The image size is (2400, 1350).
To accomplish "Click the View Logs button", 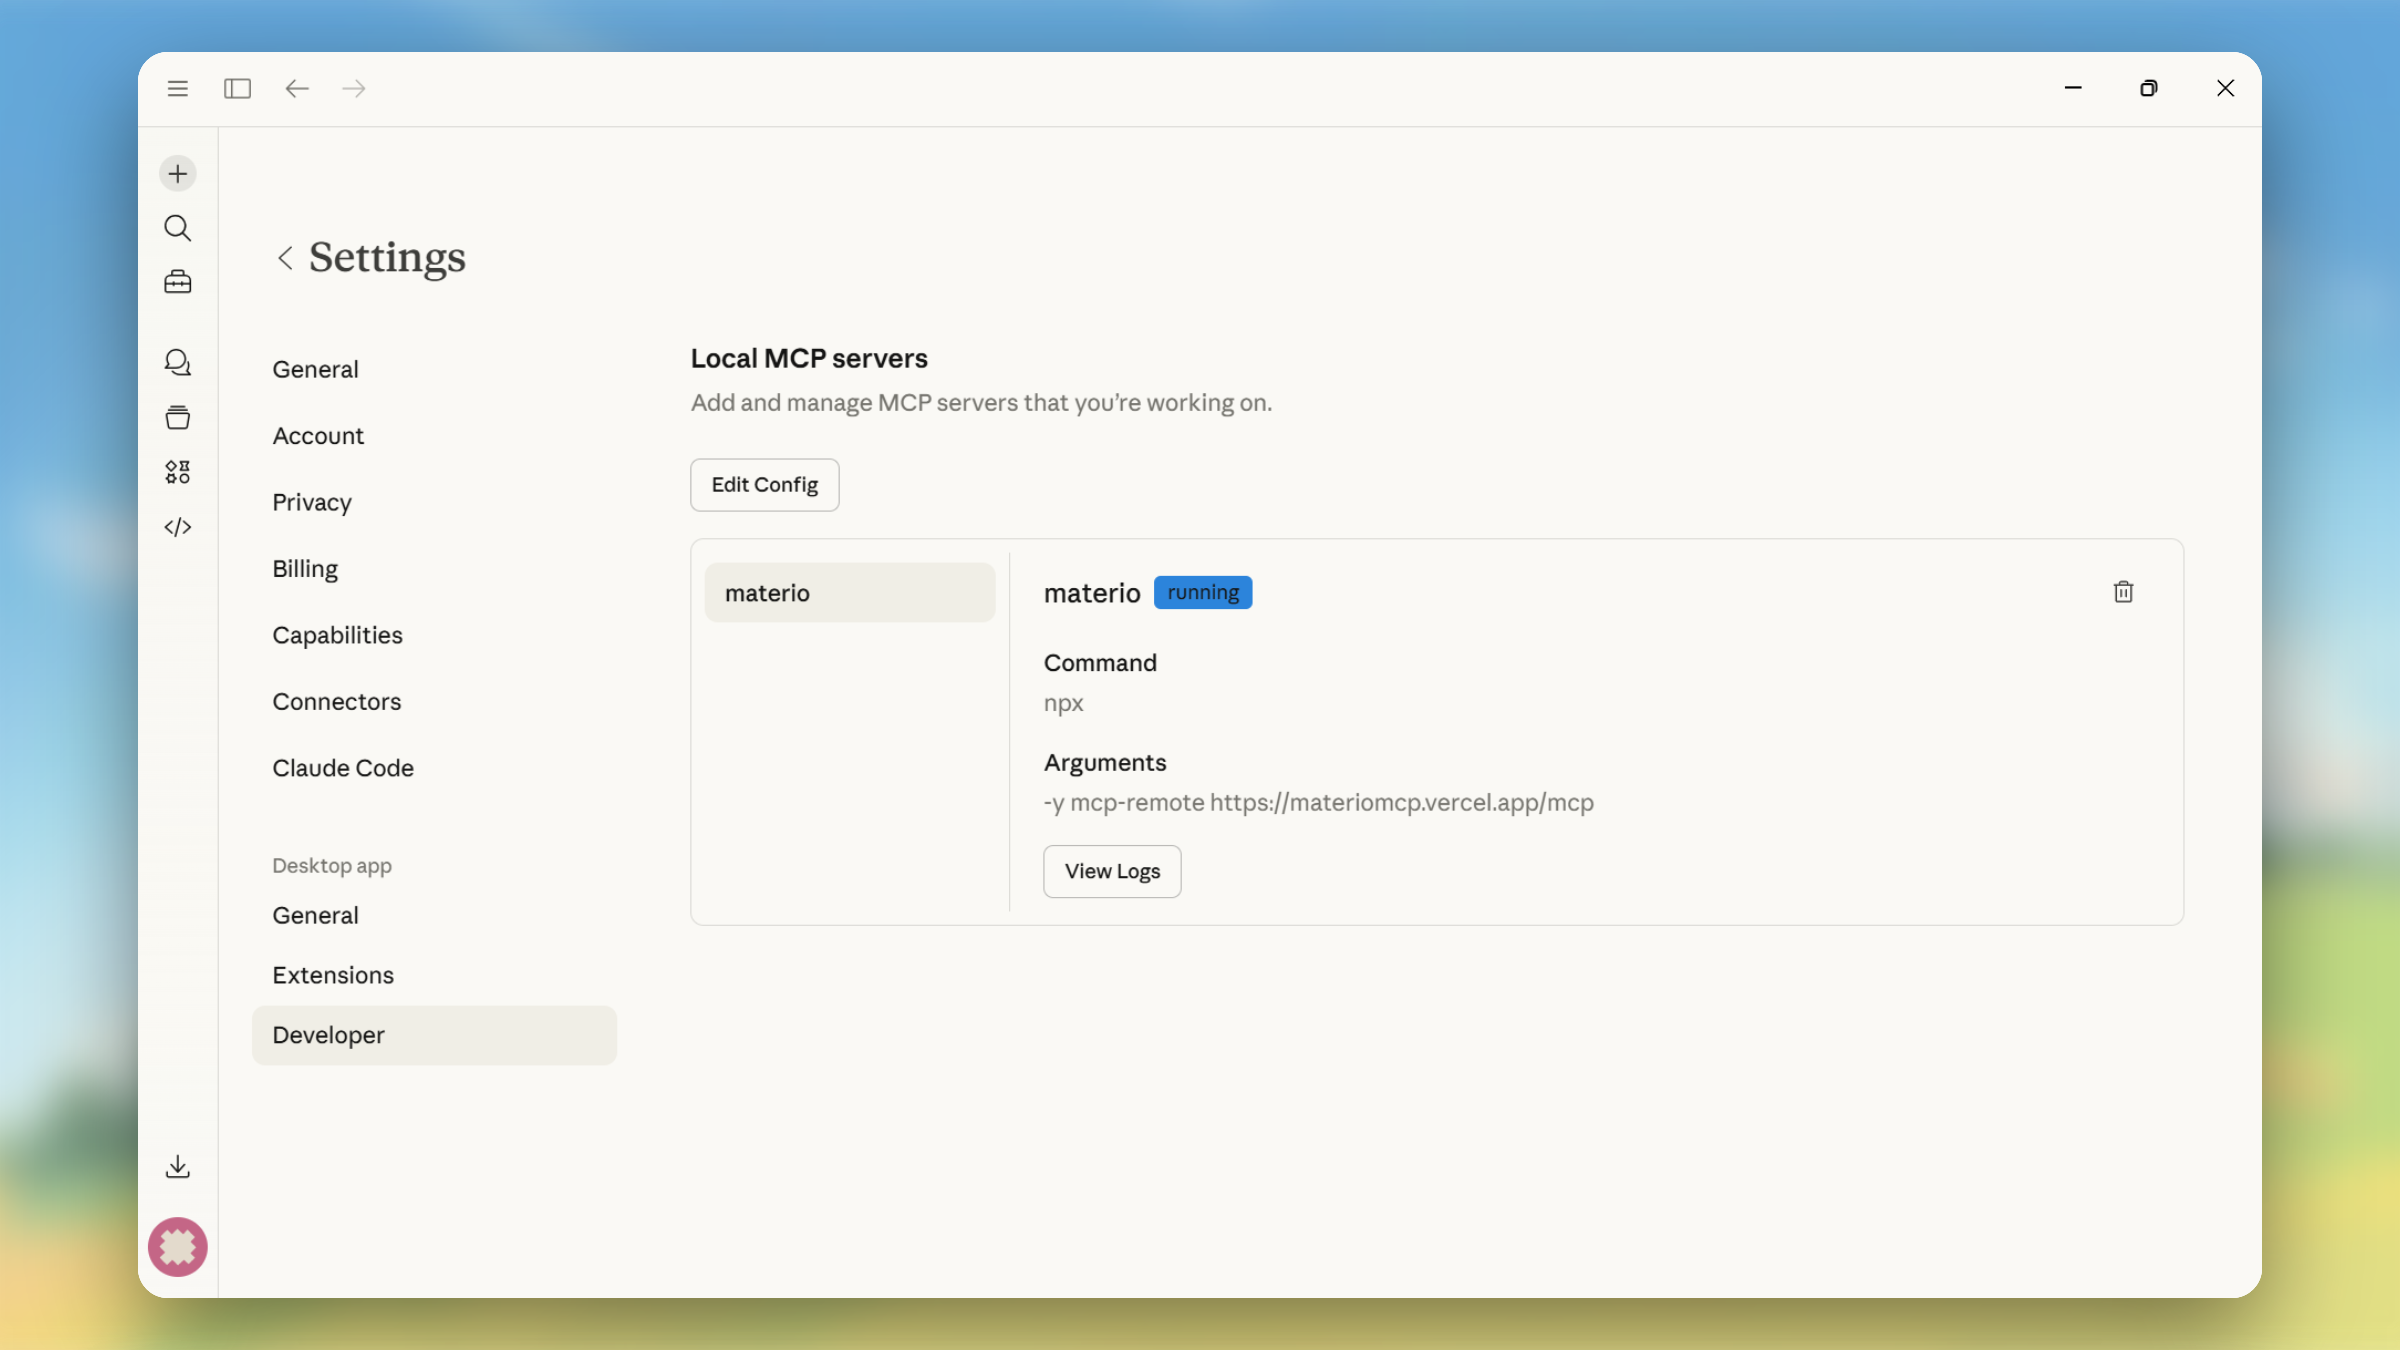I will tap(1112, 871).
